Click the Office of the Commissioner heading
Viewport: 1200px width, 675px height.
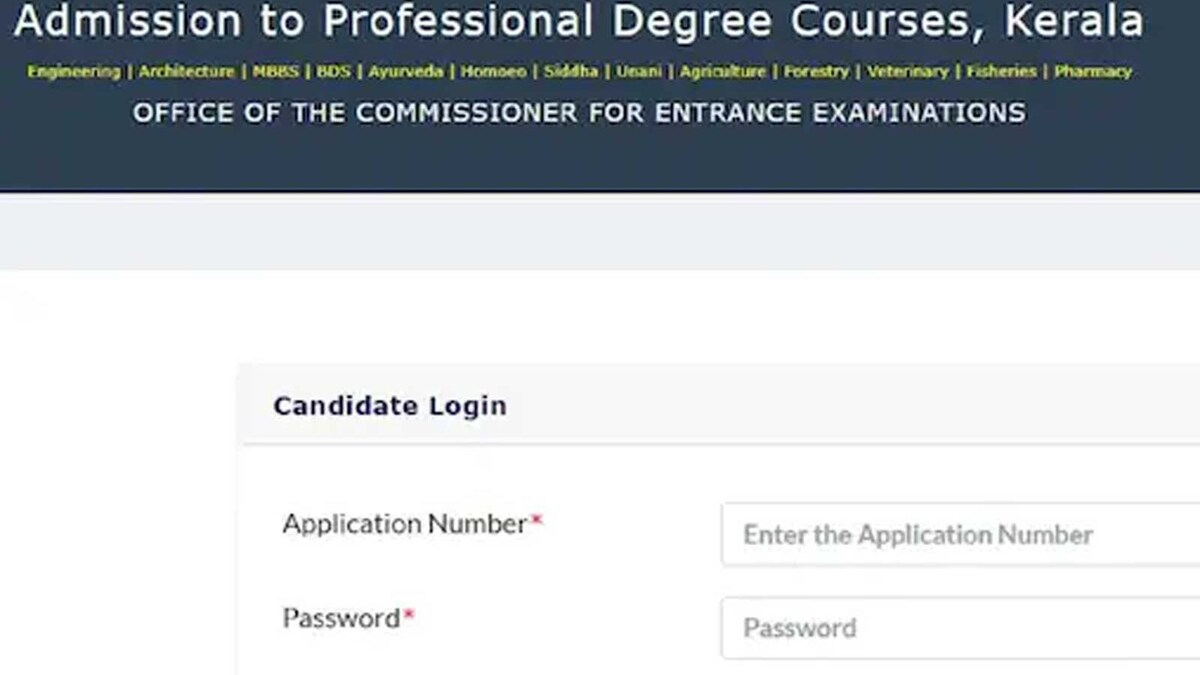click(x=578, y=113)
